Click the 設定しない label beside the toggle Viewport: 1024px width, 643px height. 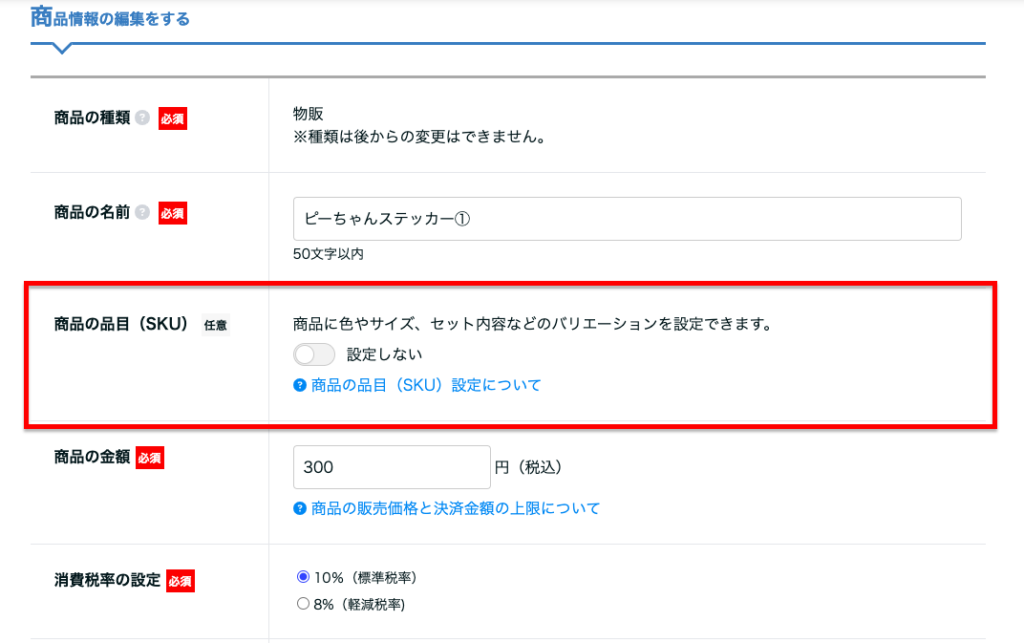point(384,354)
